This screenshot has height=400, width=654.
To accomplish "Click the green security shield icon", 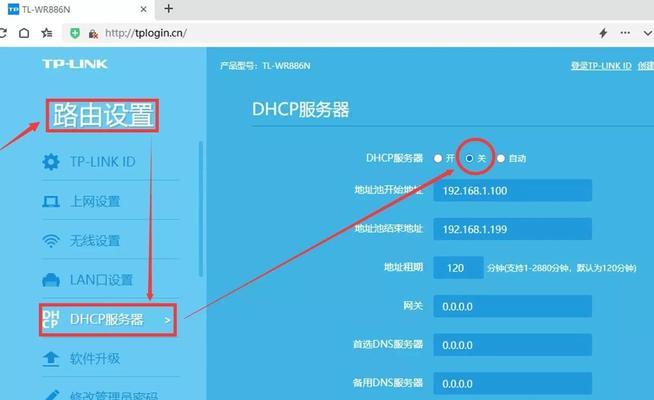I will 75,33.
